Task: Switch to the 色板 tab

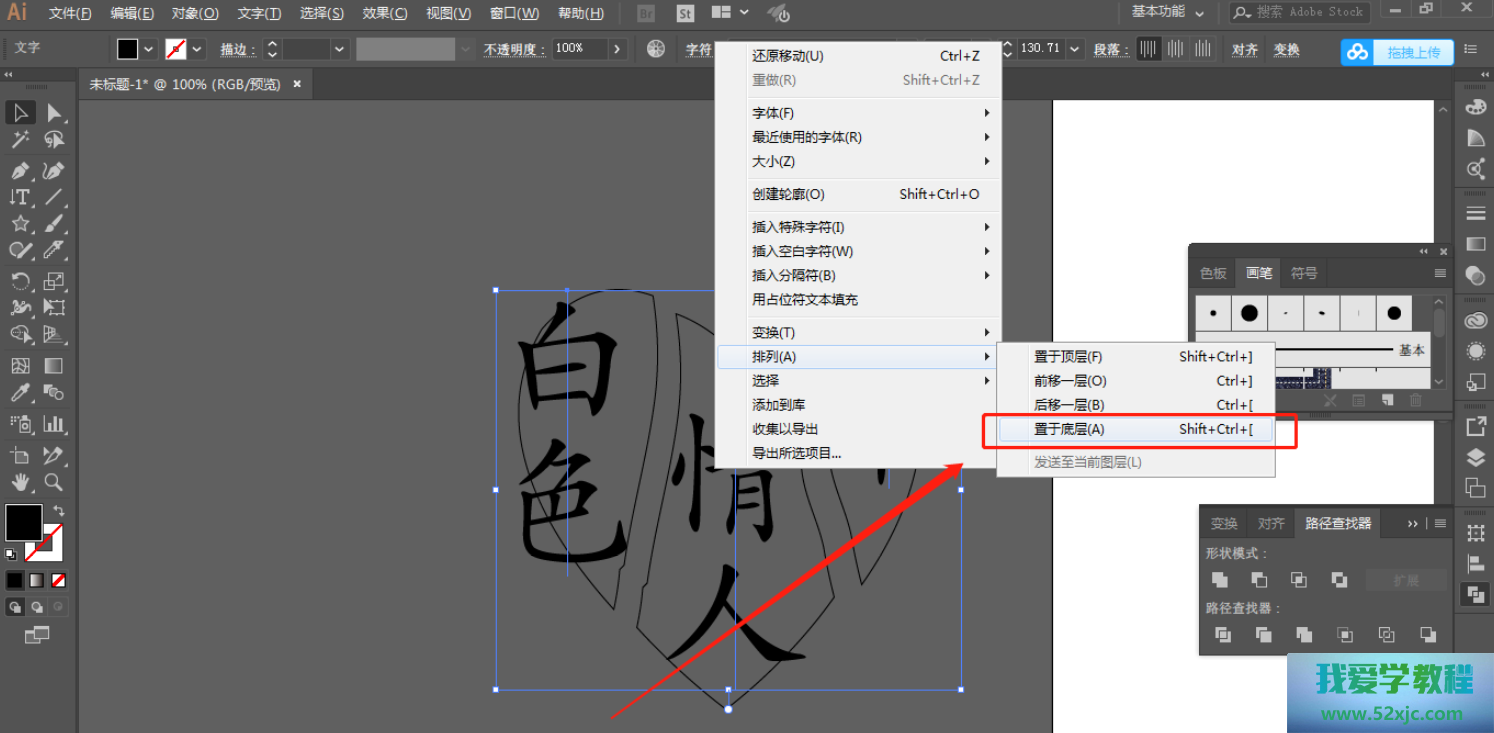Action: point(1213,273)
